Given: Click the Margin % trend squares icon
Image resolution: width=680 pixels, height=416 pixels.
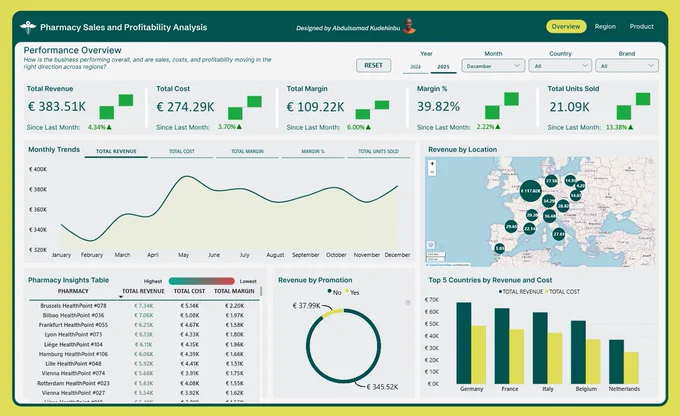Looking at the screenshot, I should point(502,106).
